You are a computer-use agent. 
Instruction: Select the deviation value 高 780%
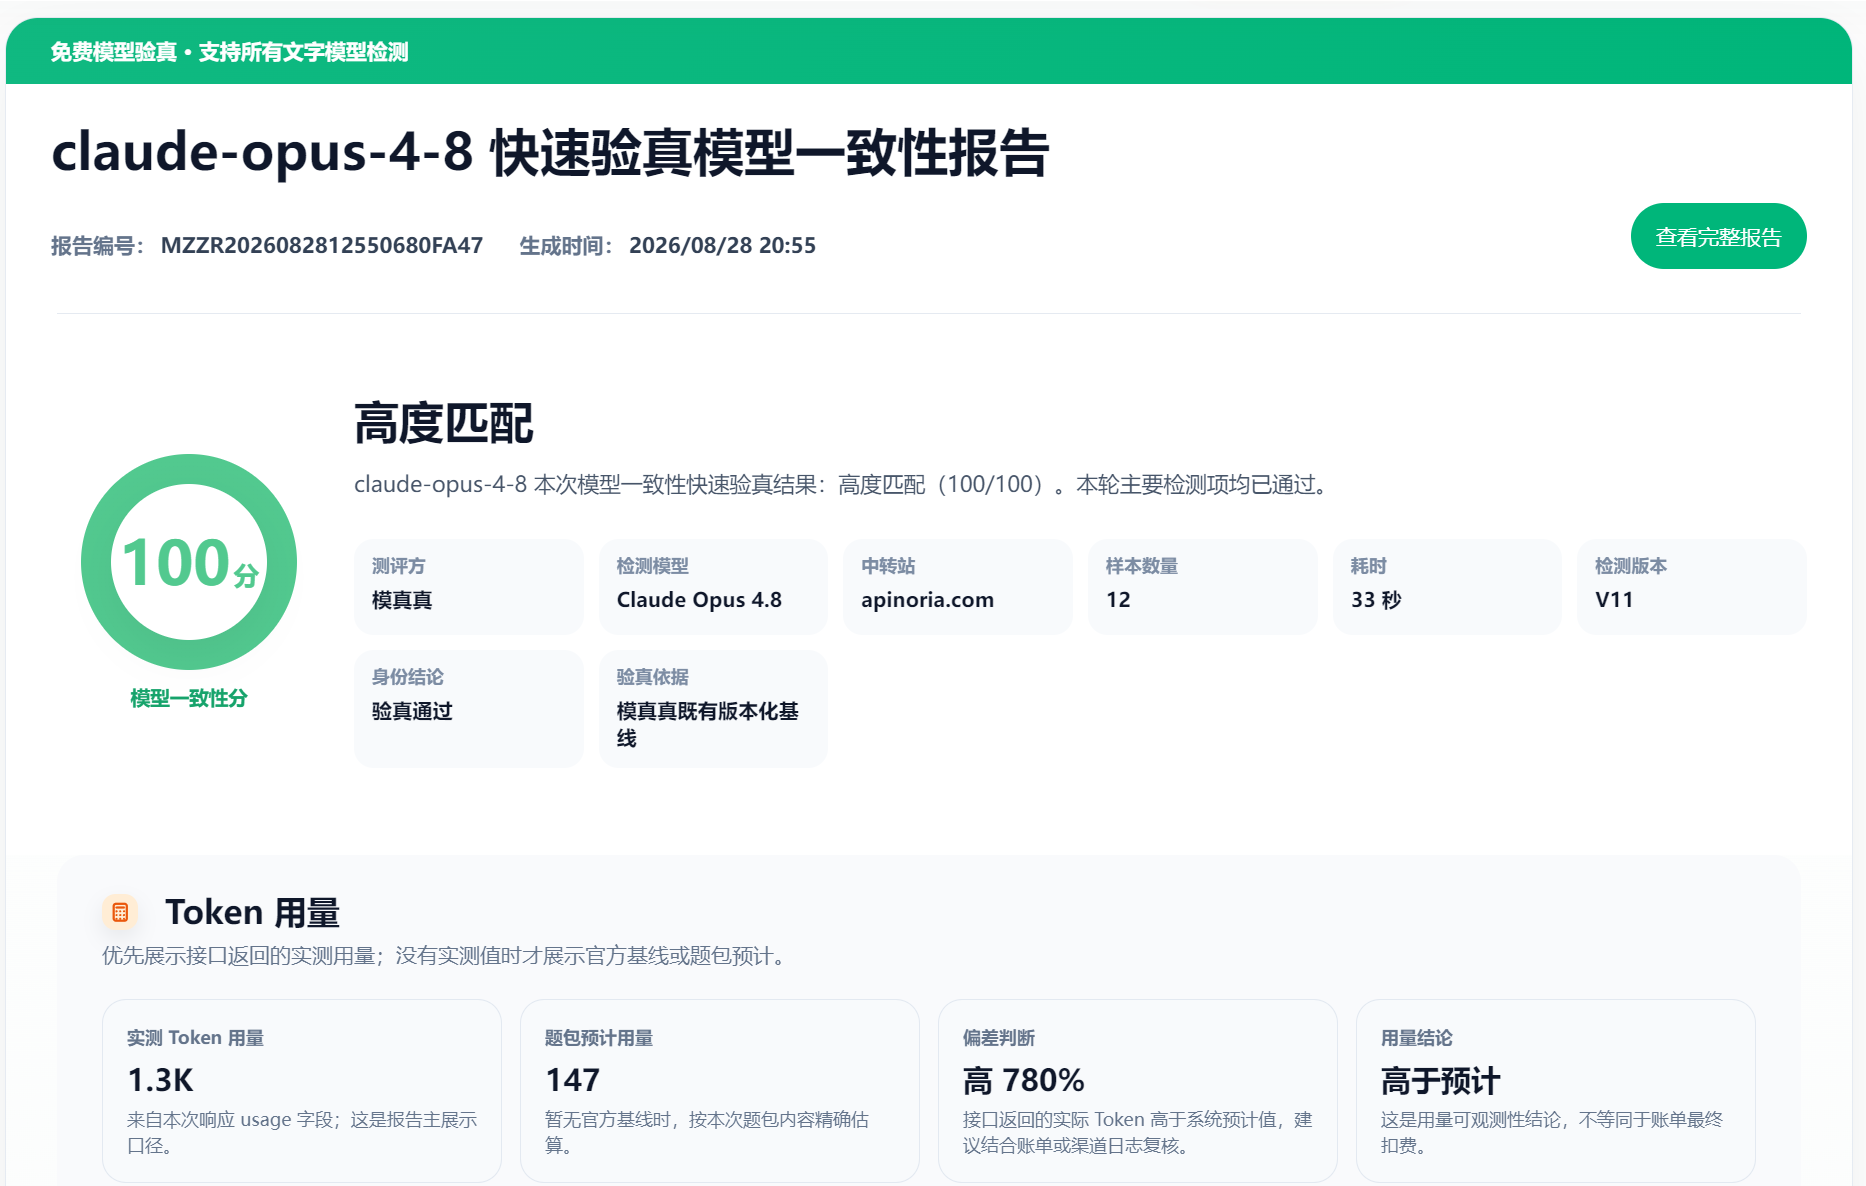click(x=1024, y=1080)
